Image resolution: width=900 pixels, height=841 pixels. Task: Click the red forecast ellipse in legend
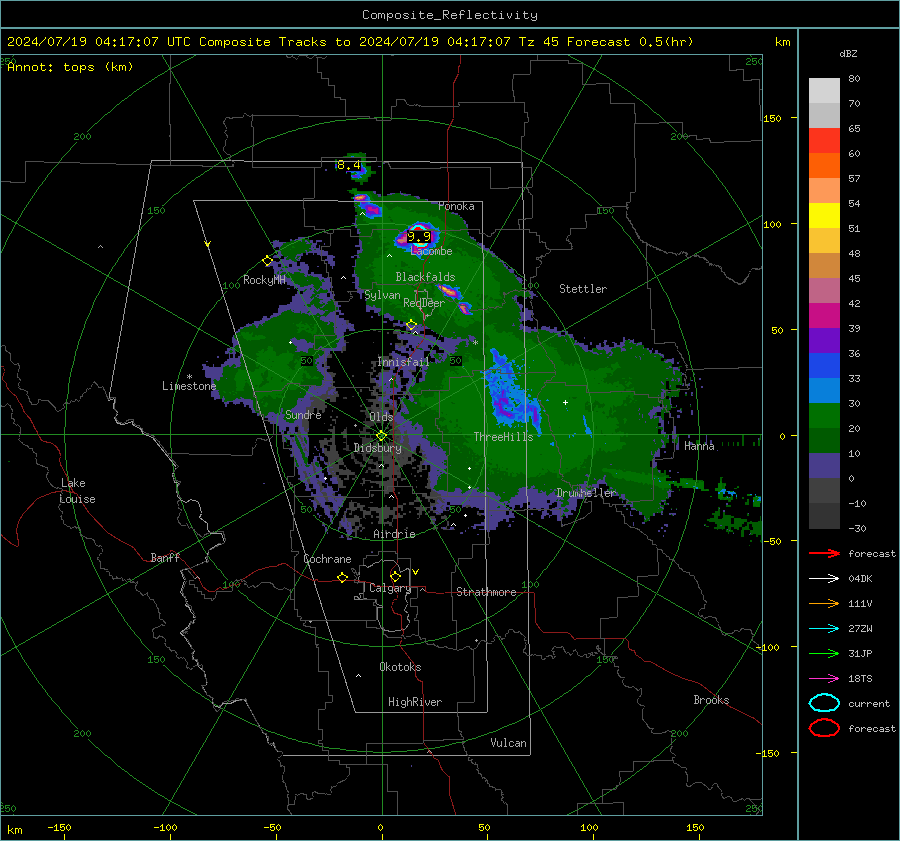click(x=824, y=728)
